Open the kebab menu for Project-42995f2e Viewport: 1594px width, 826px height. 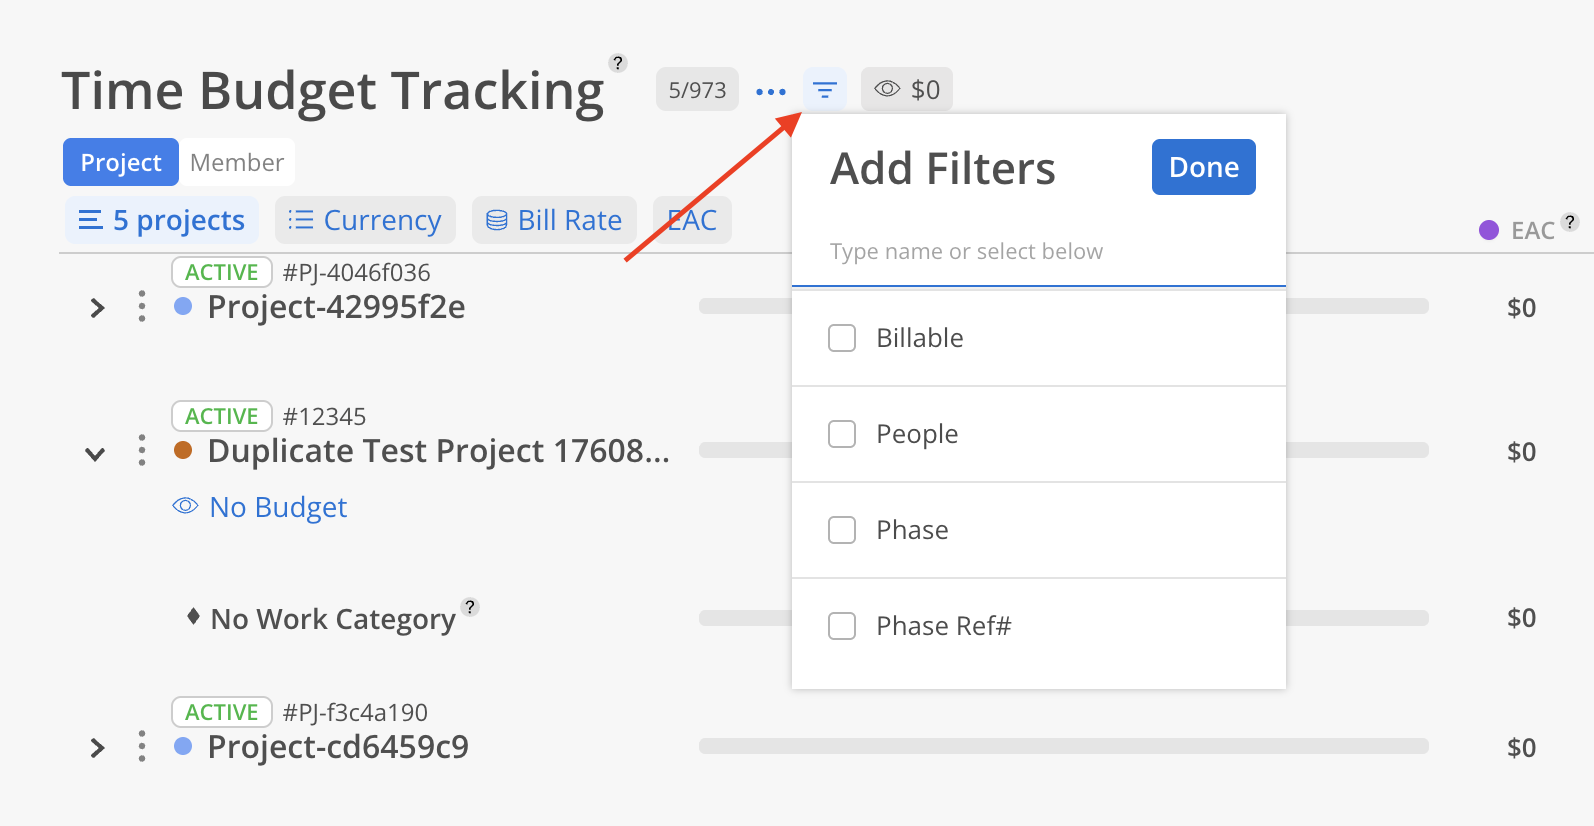[x=142, y=307]
